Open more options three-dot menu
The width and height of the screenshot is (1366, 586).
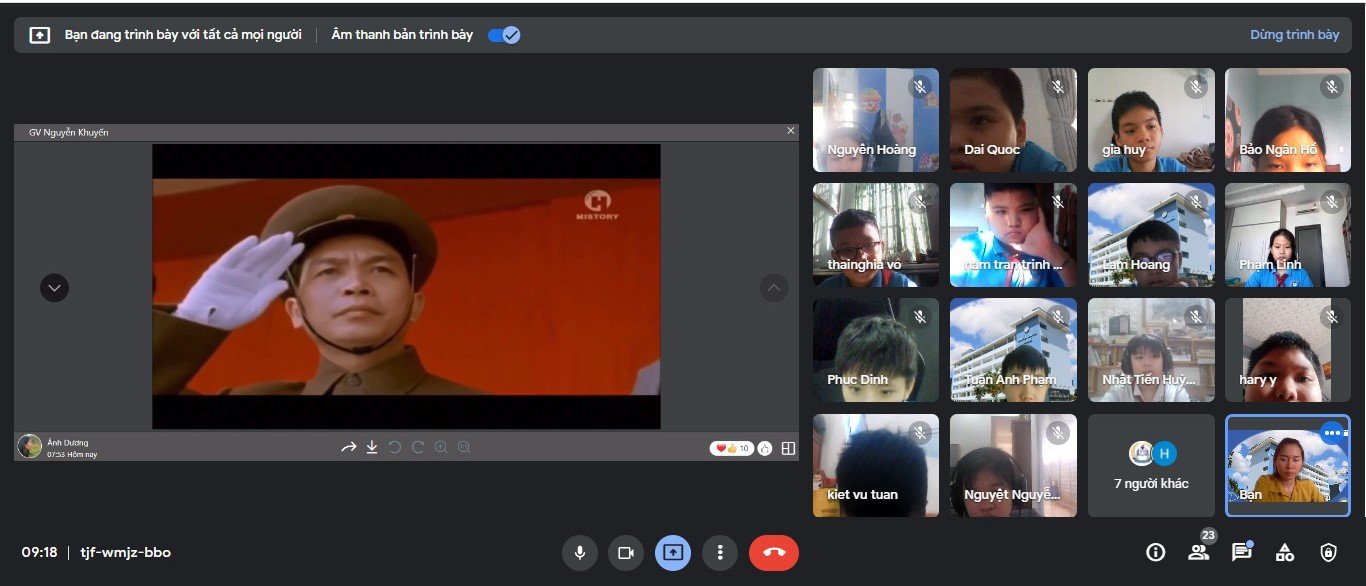click(x=719, y=552)
